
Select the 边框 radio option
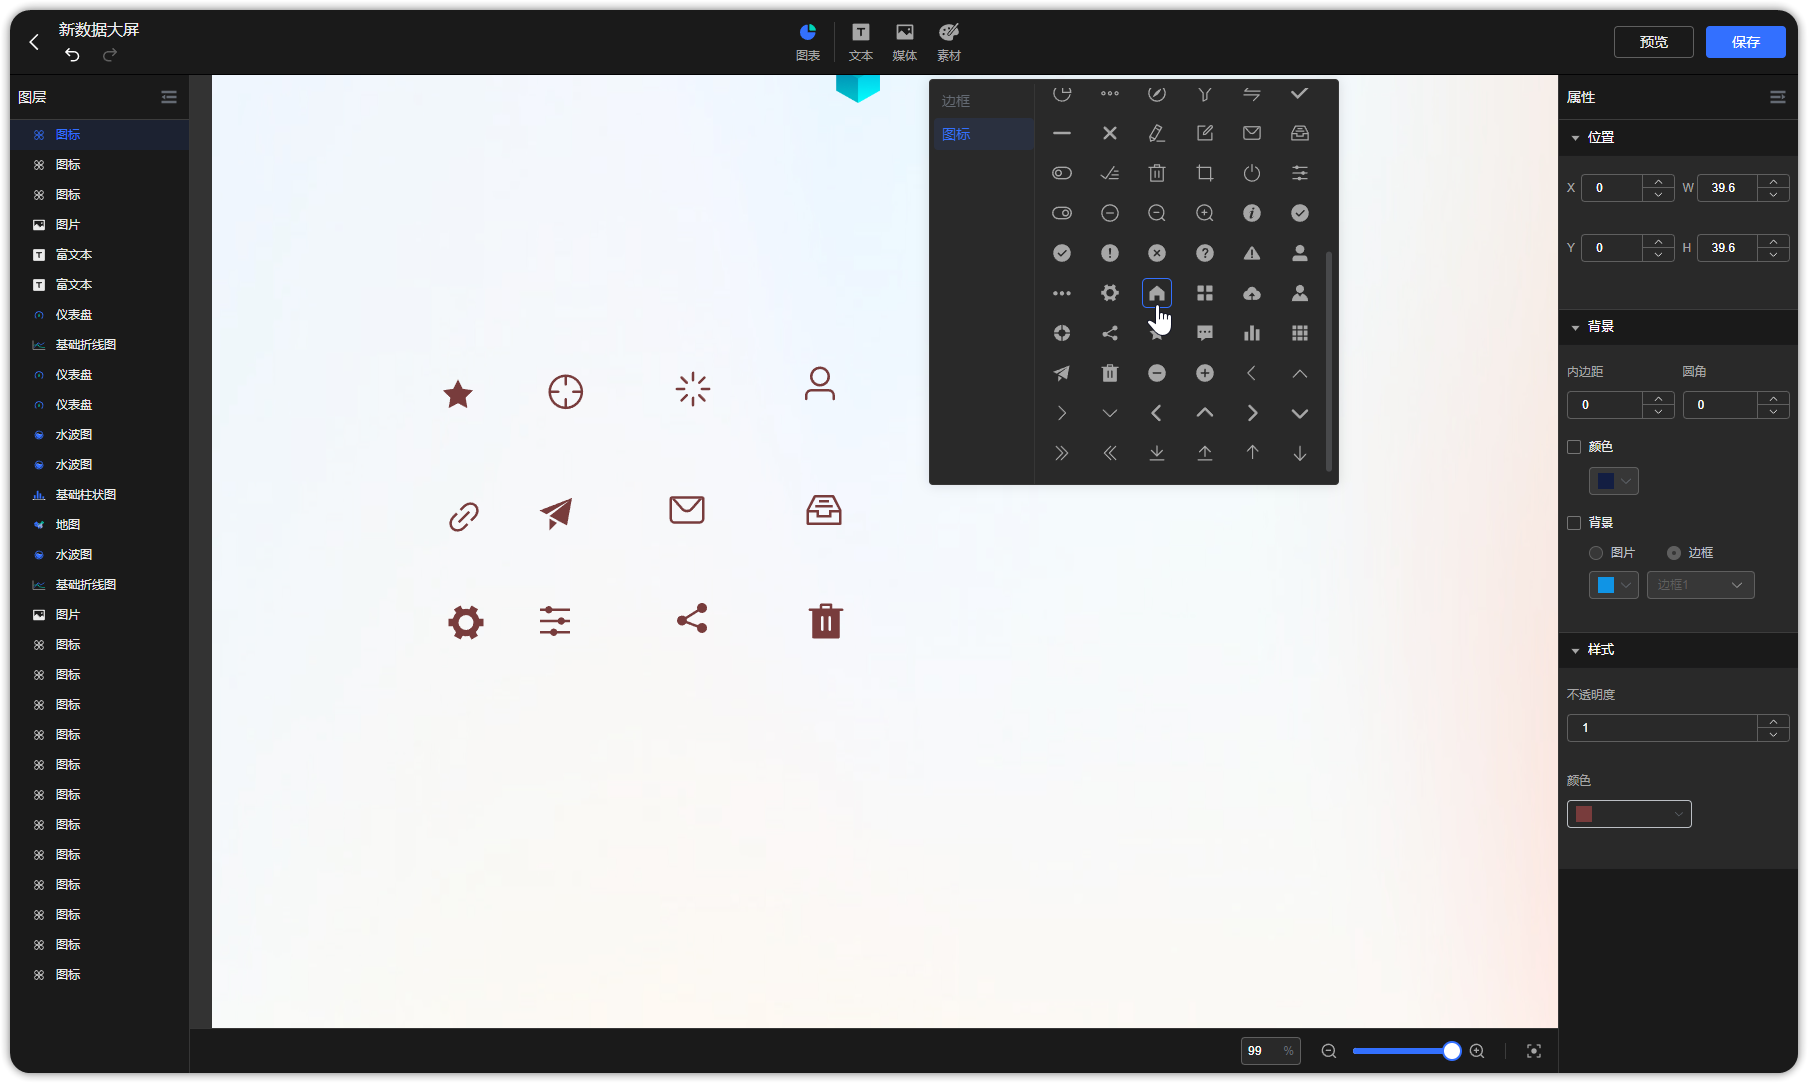[x=1674, y=553]
